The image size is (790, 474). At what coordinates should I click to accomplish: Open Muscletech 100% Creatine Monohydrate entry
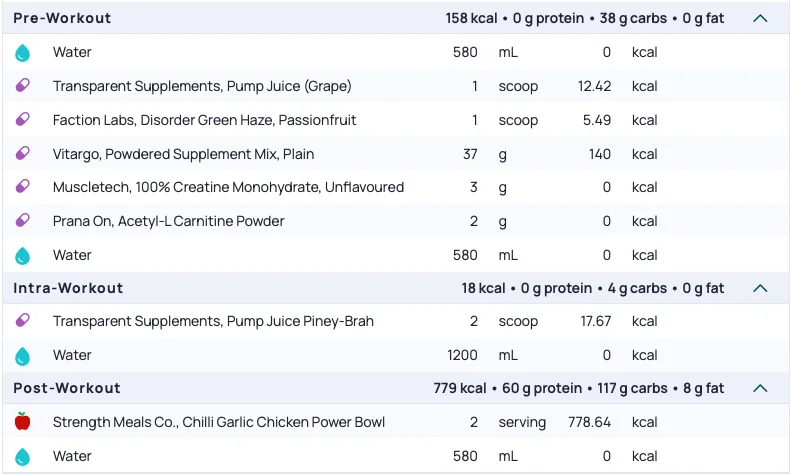[x=228, y=187]
